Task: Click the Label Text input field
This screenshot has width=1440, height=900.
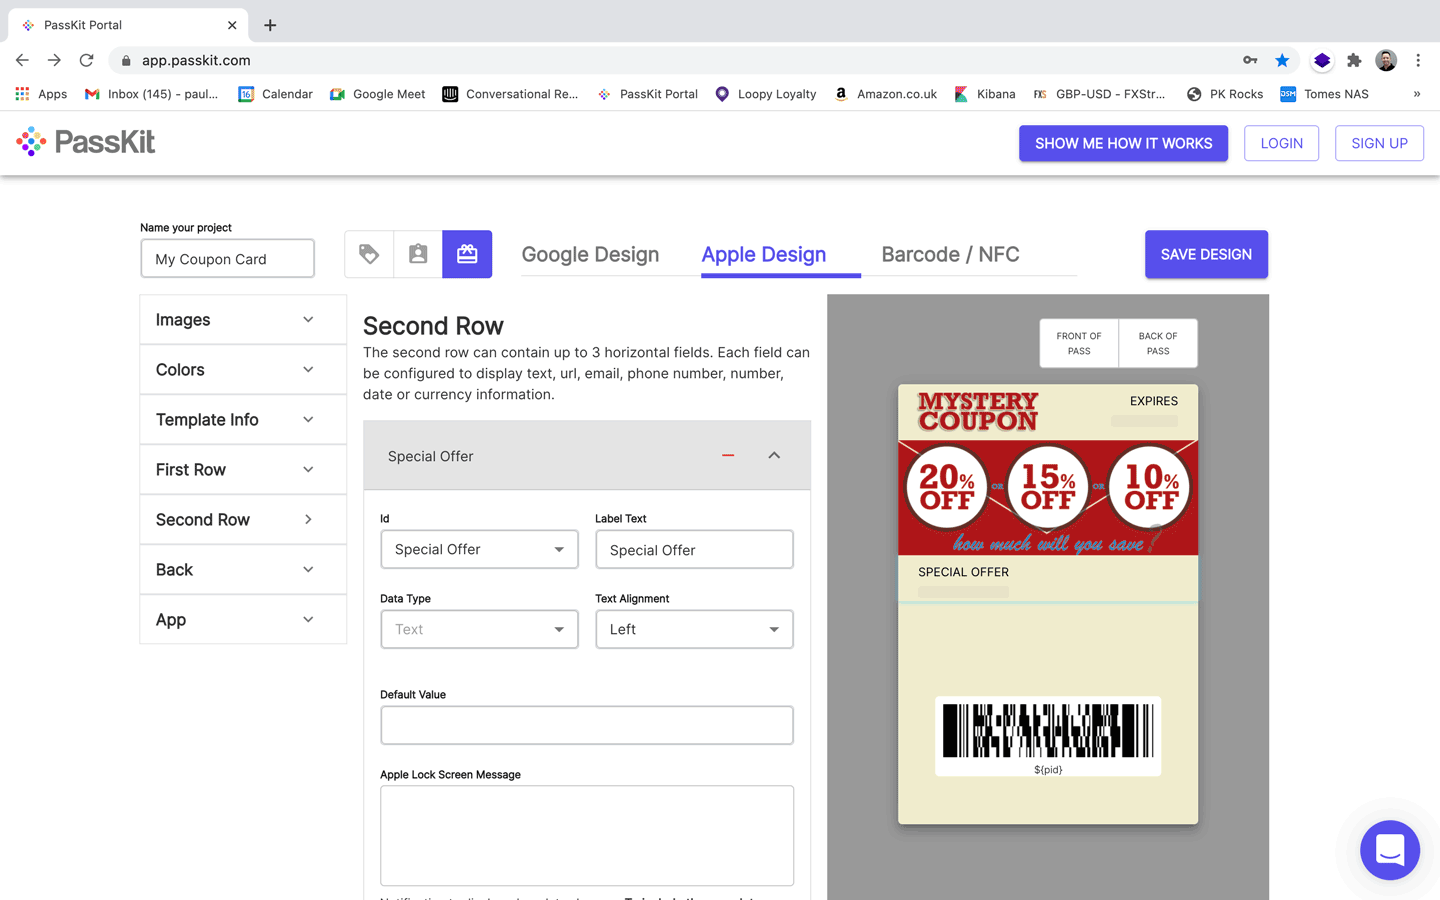Action: click(694, 549)
